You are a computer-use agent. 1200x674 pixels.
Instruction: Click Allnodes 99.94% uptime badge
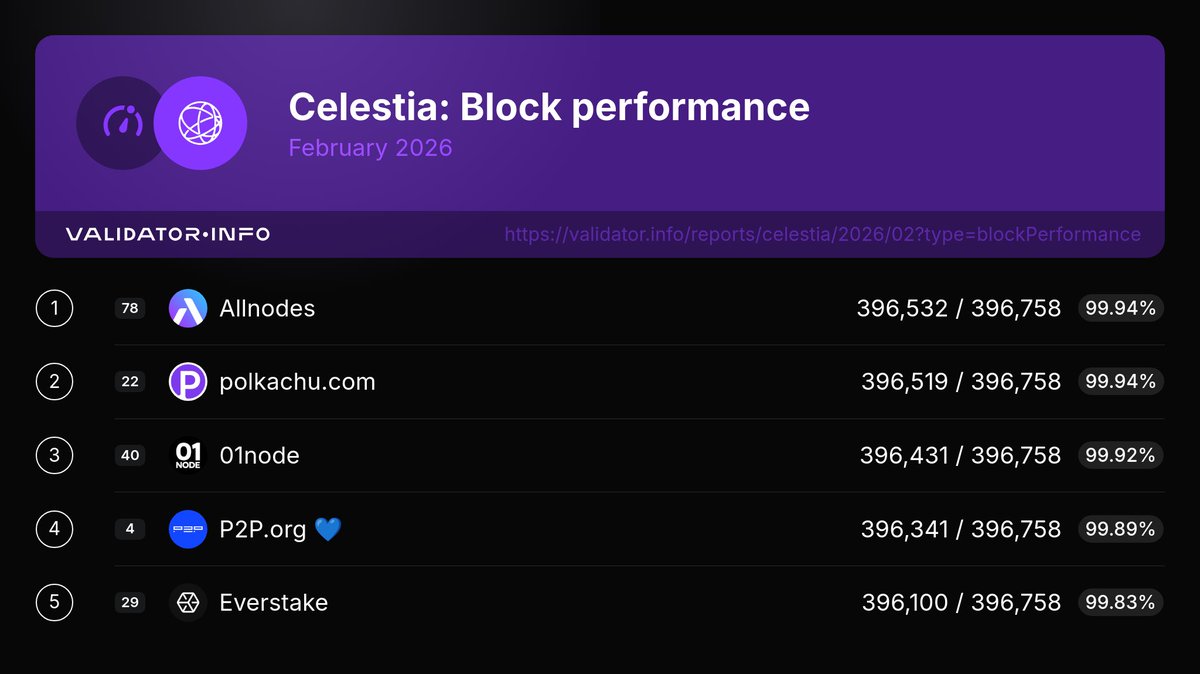click(1120, 308)
